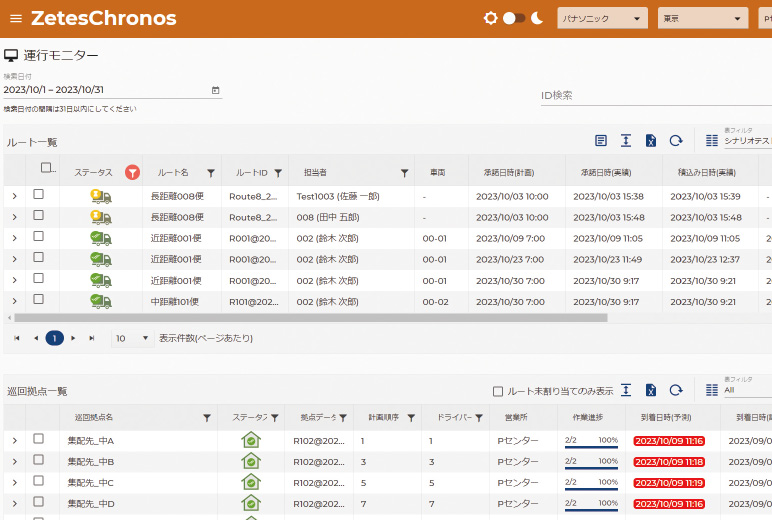
Task: Filter the ルート名 column
Action: click(210, 173)
